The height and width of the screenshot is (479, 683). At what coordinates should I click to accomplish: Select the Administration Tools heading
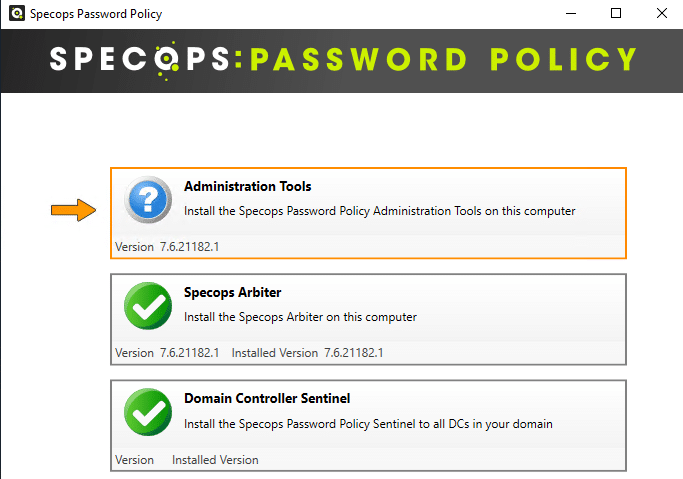pyautogui.click(x=247, y=186)
